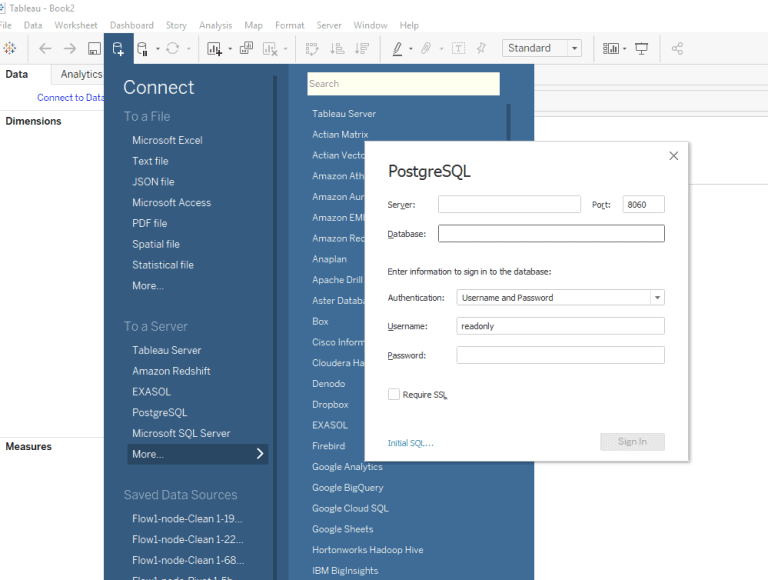Open the Analysis menu

[x=216, y=25]
